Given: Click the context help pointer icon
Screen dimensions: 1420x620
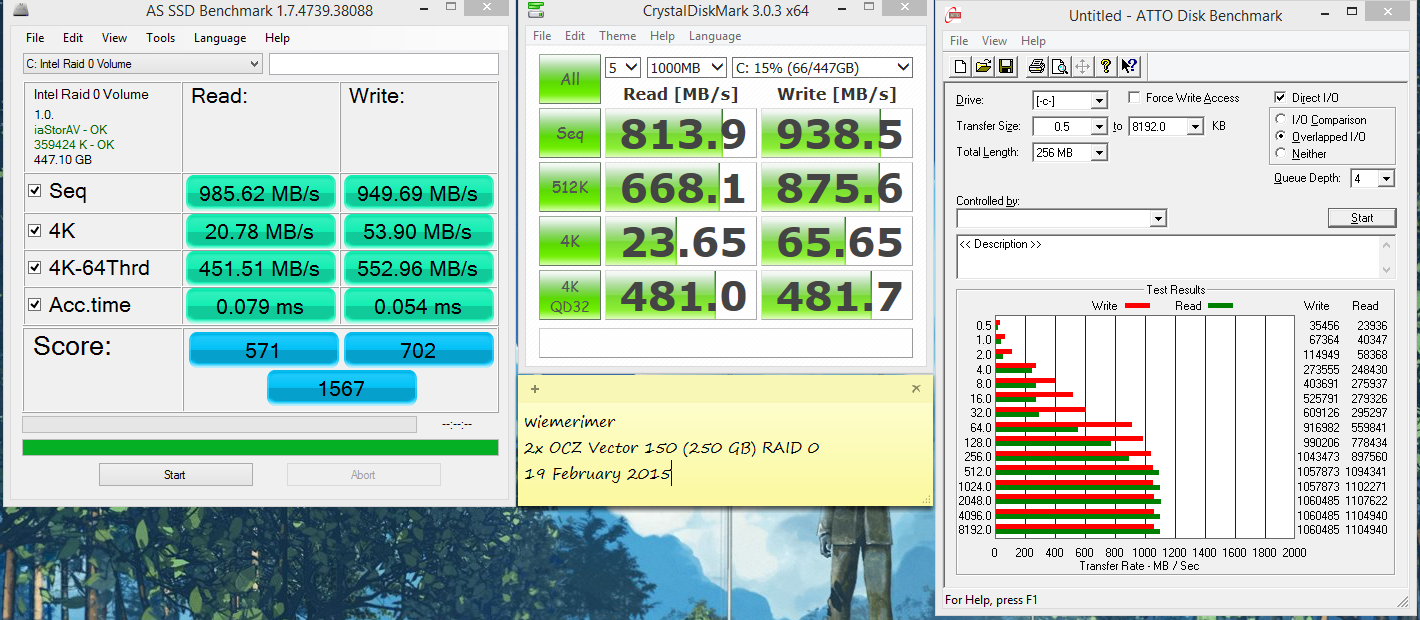Looking at the screenshot, I should point(1128,67).
